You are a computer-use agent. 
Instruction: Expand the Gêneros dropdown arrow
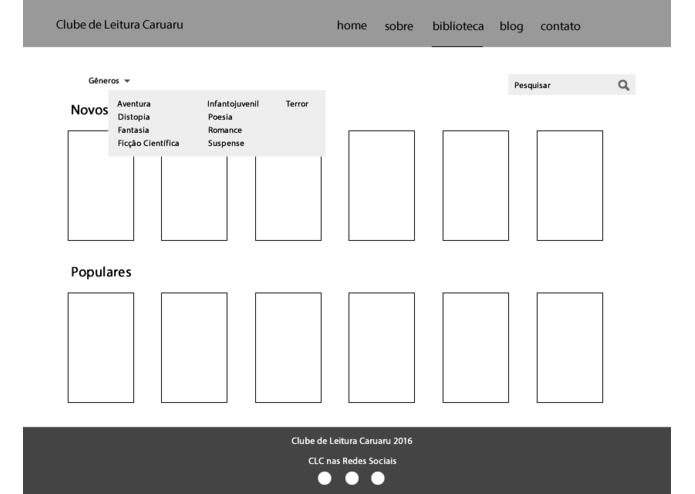point(127,81)
